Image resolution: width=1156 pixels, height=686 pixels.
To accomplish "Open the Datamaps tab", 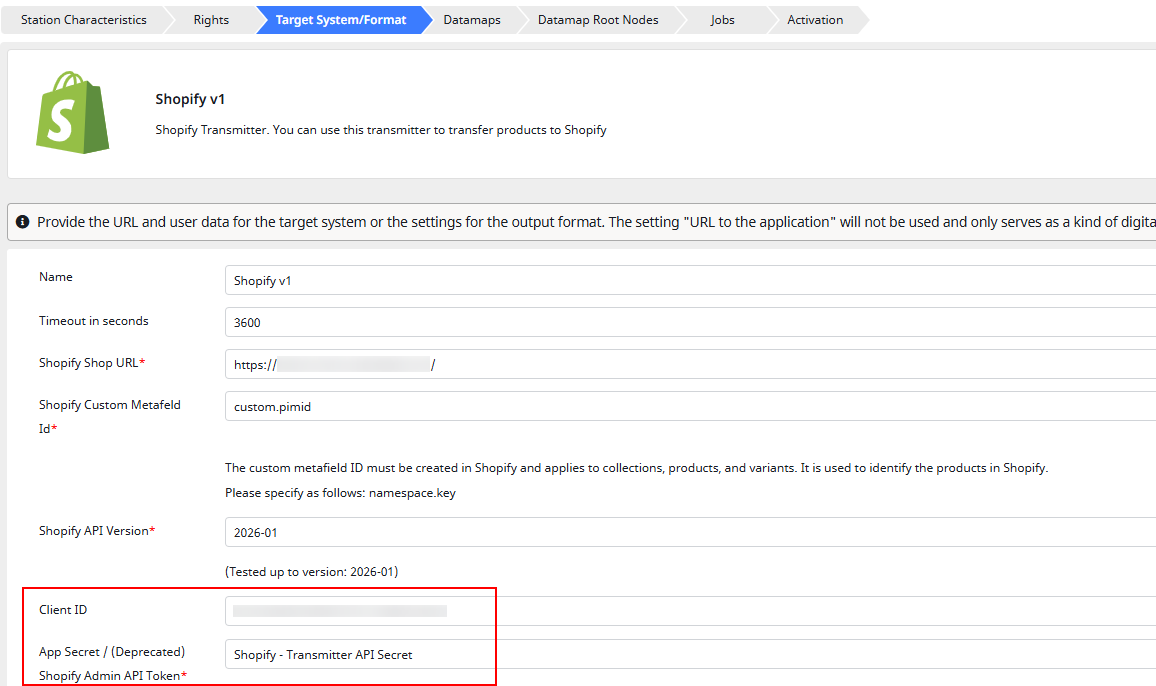I will 470,19.
